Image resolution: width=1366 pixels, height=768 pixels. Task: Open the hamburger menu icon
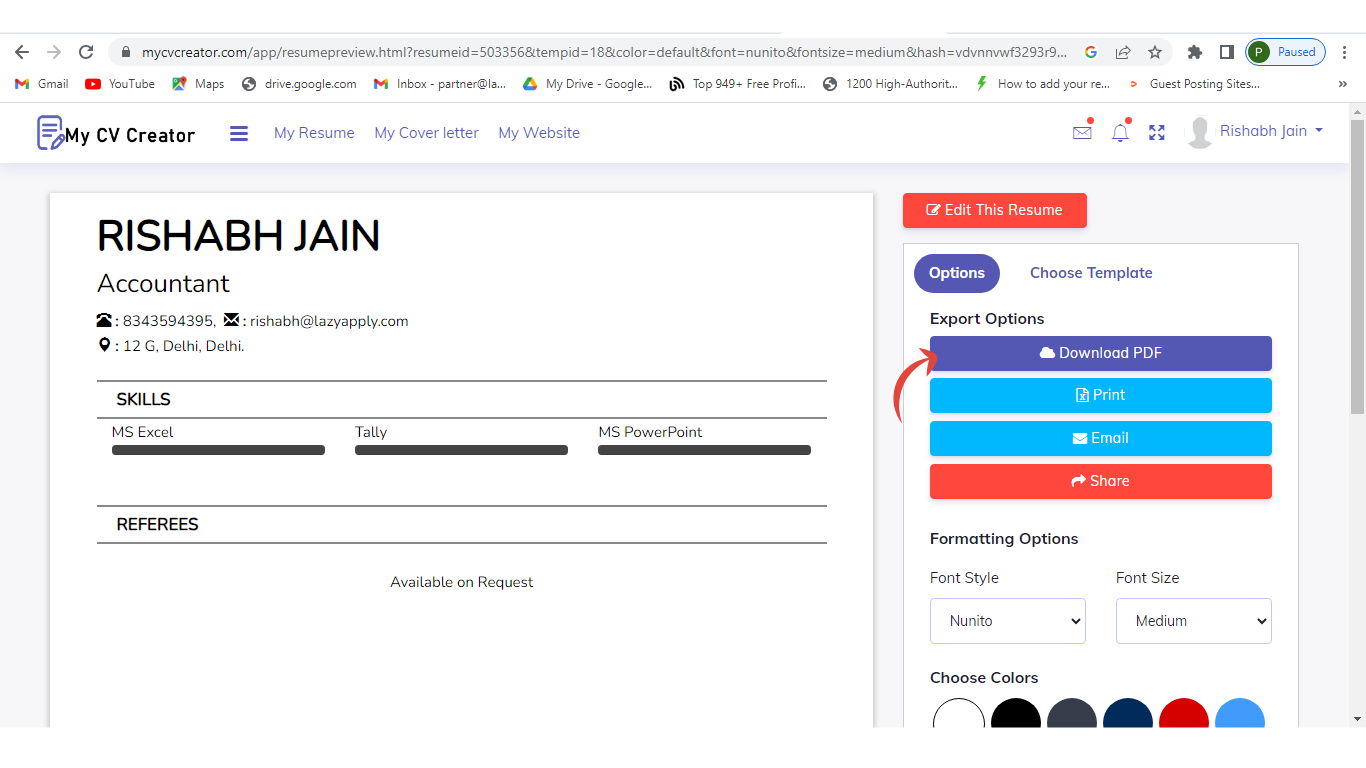238,133
